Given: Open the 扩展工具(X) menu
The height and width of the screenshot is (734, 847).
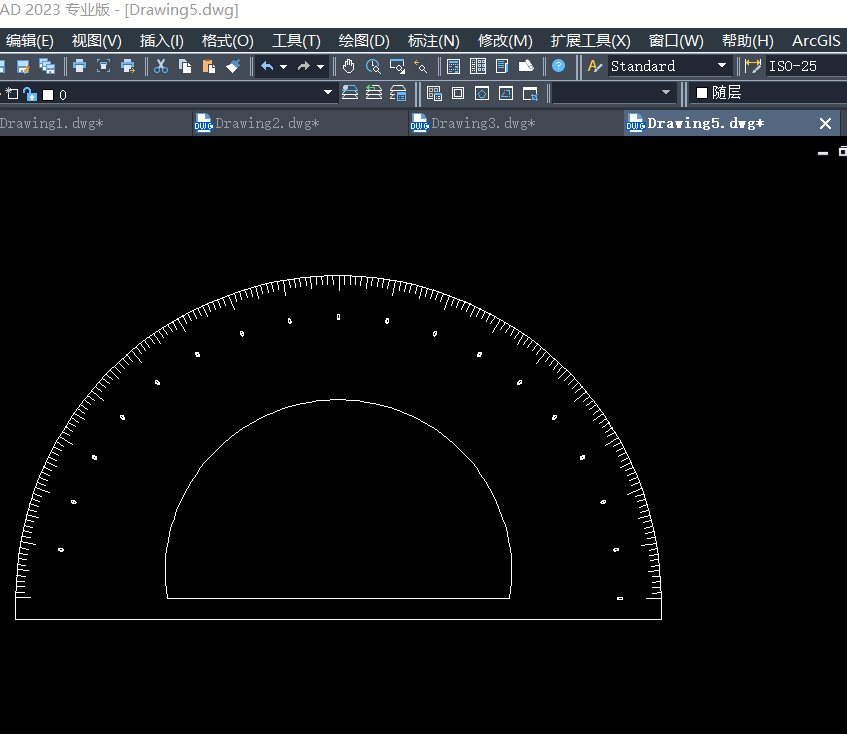Looking at the screenshot, I should pos(590,41).
